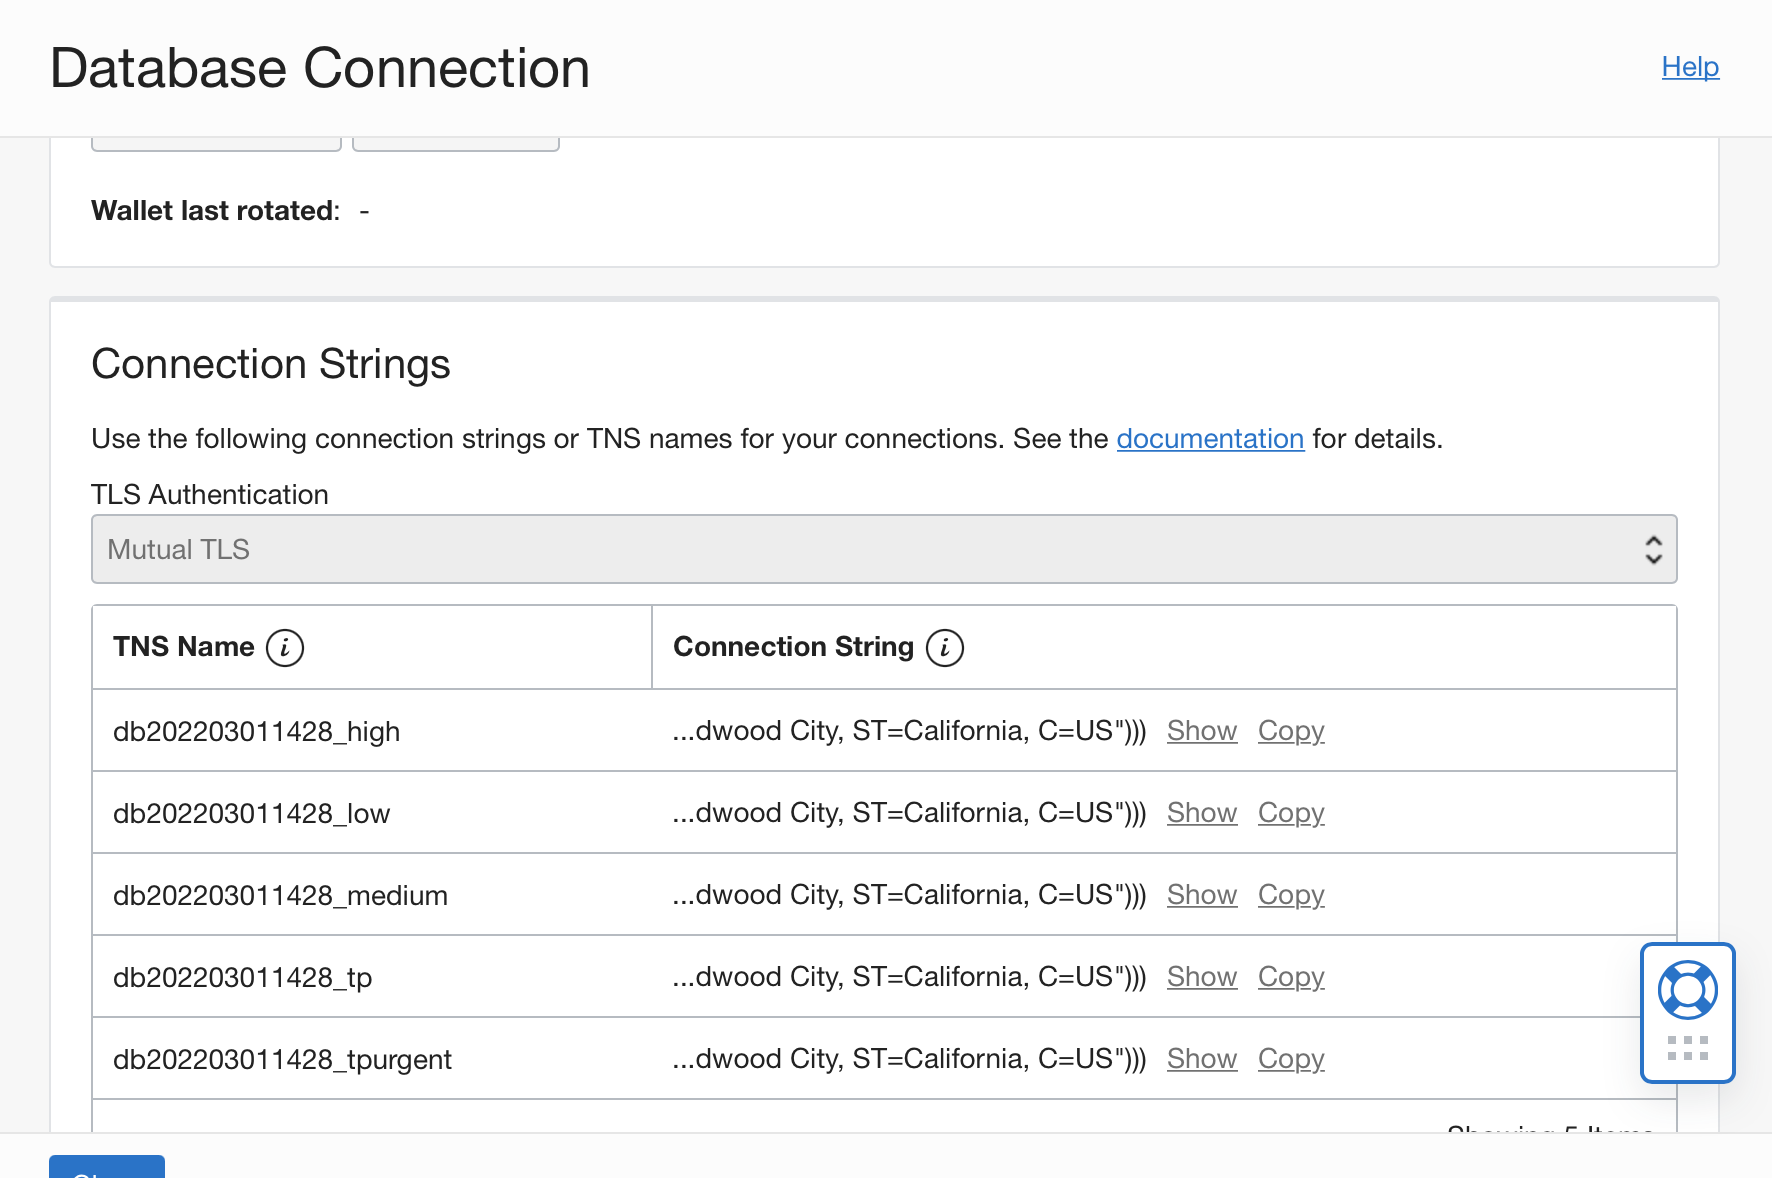Click the dotted grip below the support icon
1772x1178 pixels.
(1688, 1048)
